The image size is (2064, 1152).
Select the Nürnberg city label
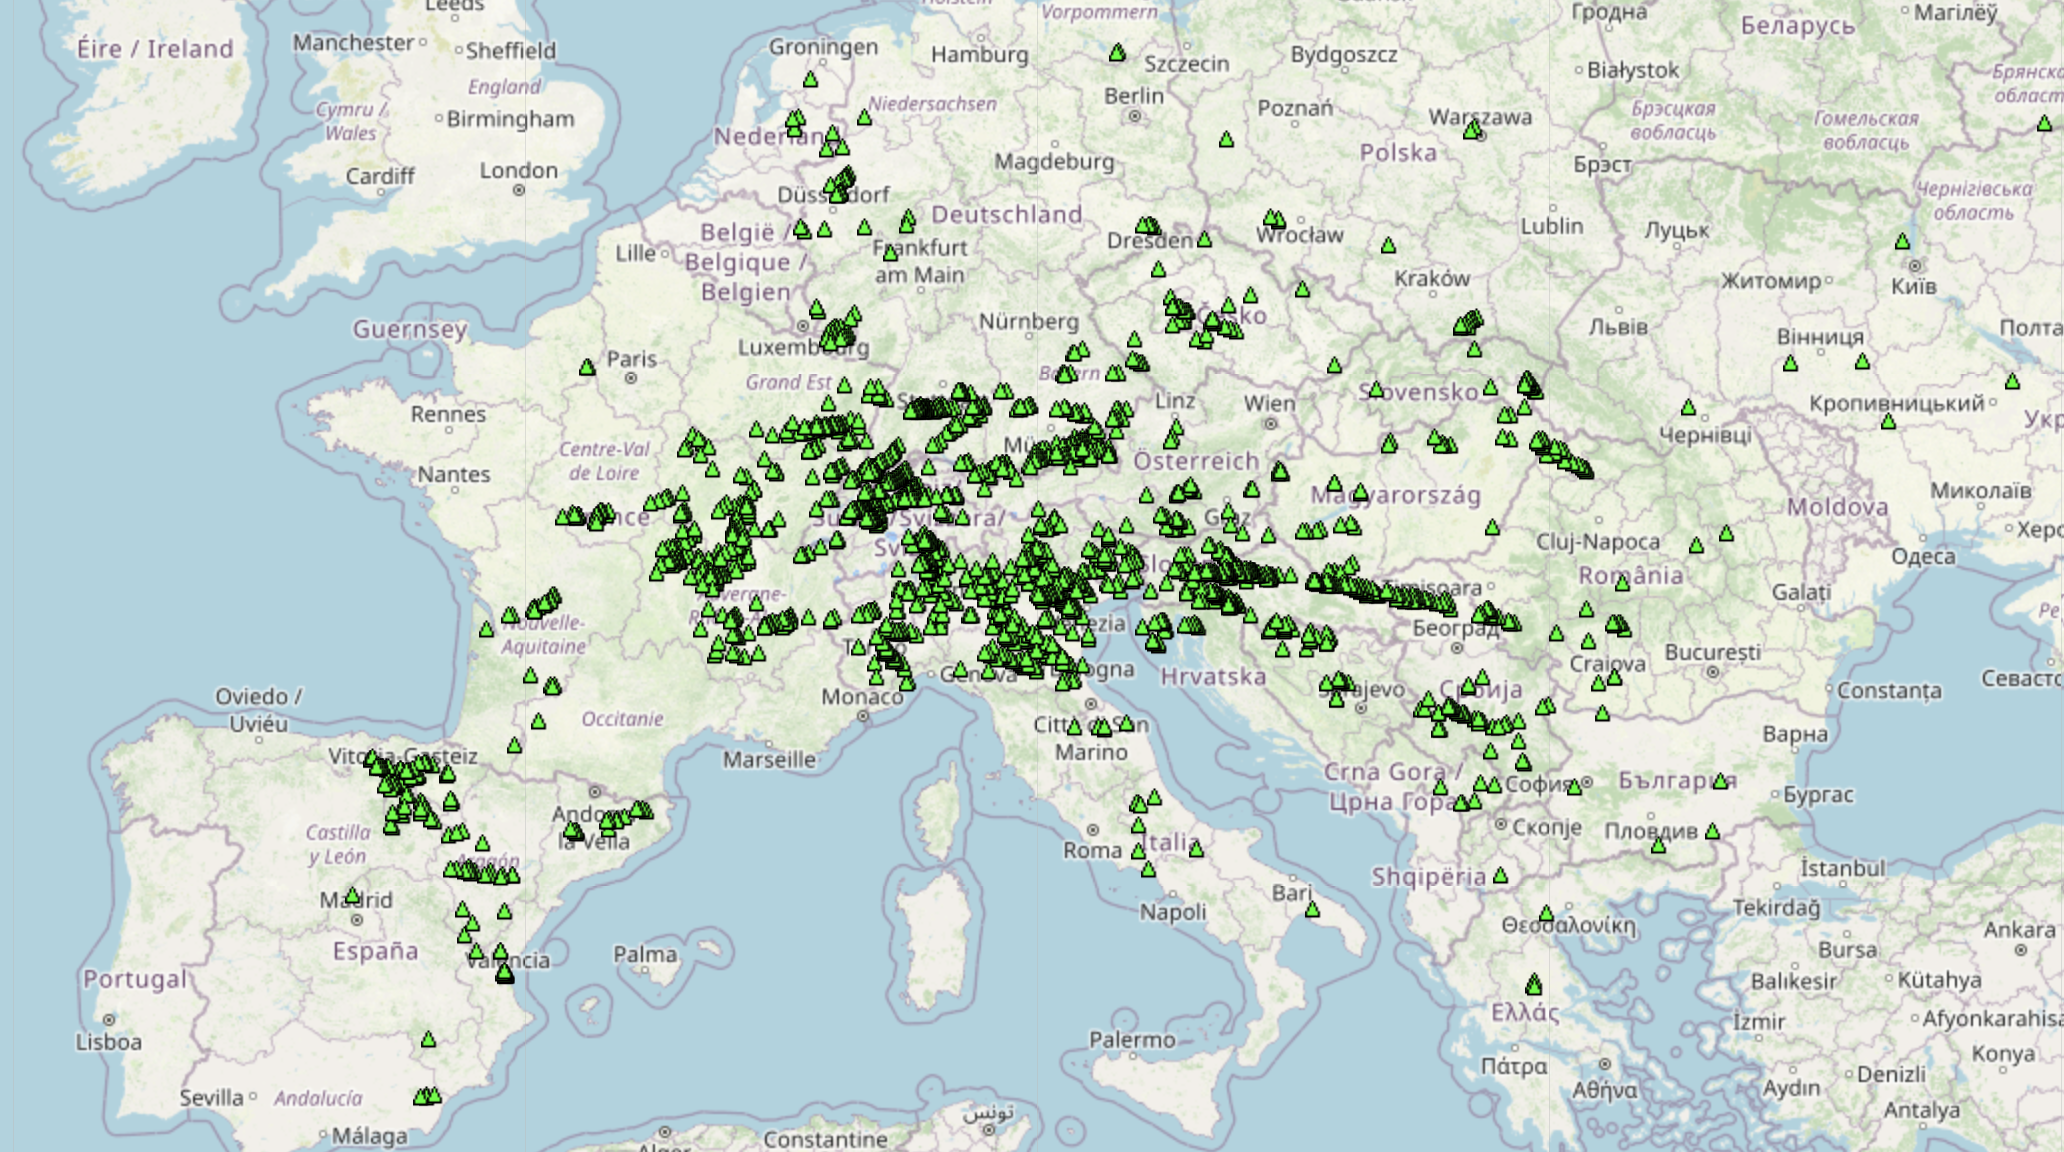[x=1029, y=321]
